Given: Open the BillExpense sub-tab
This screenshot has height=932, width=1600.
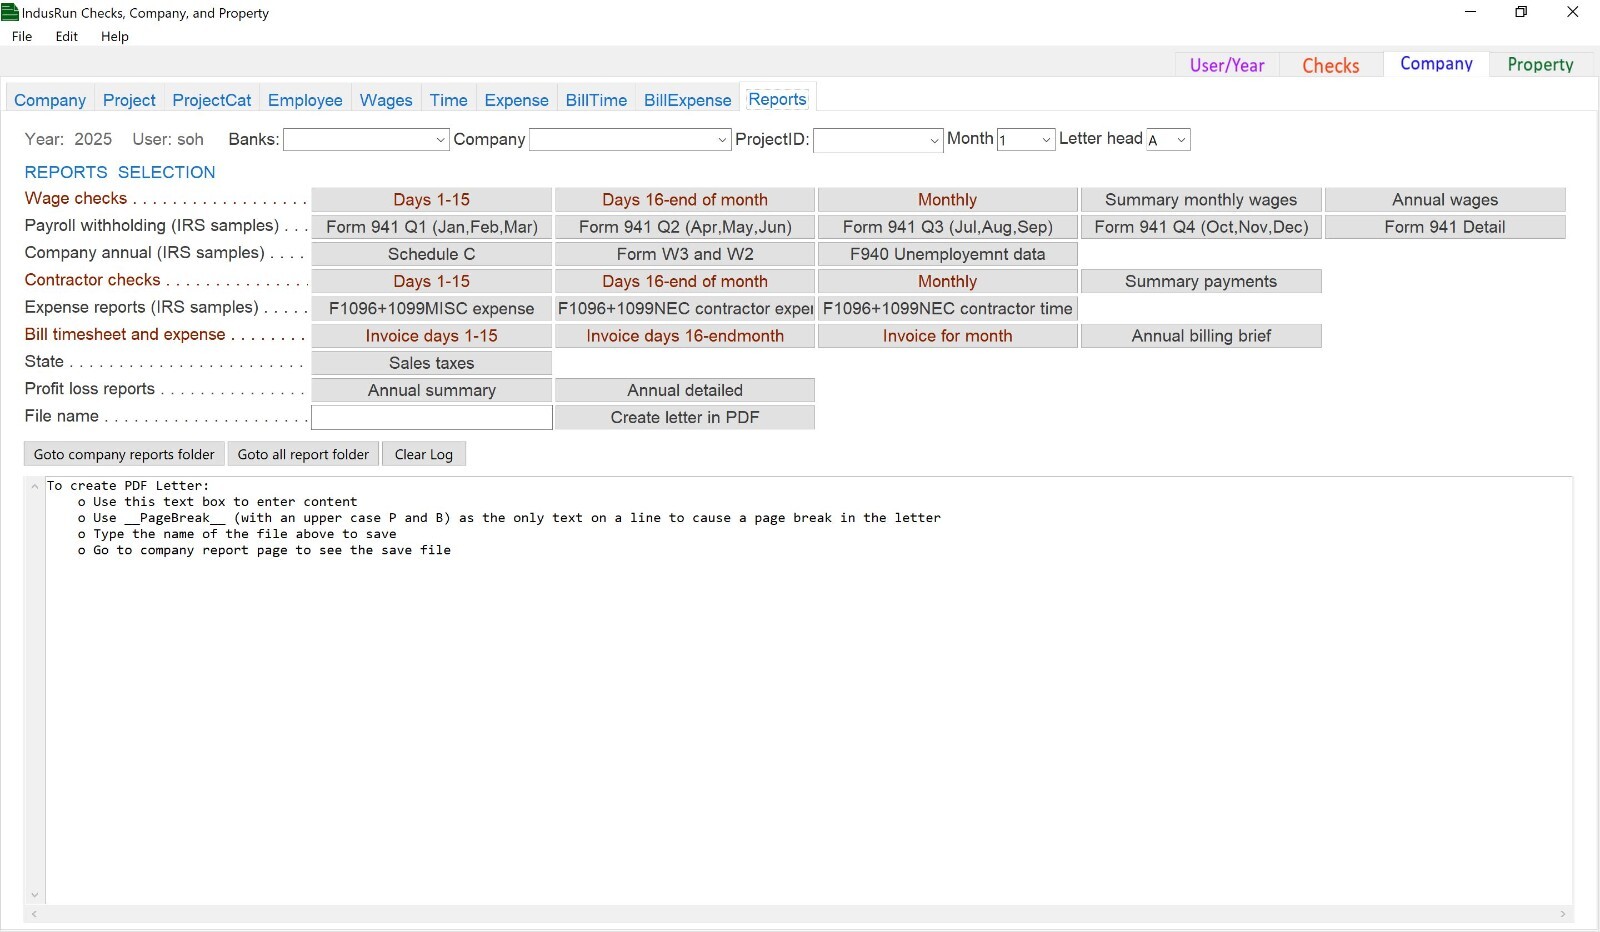Looking at the screenshot, I should [x=687, y=100].
